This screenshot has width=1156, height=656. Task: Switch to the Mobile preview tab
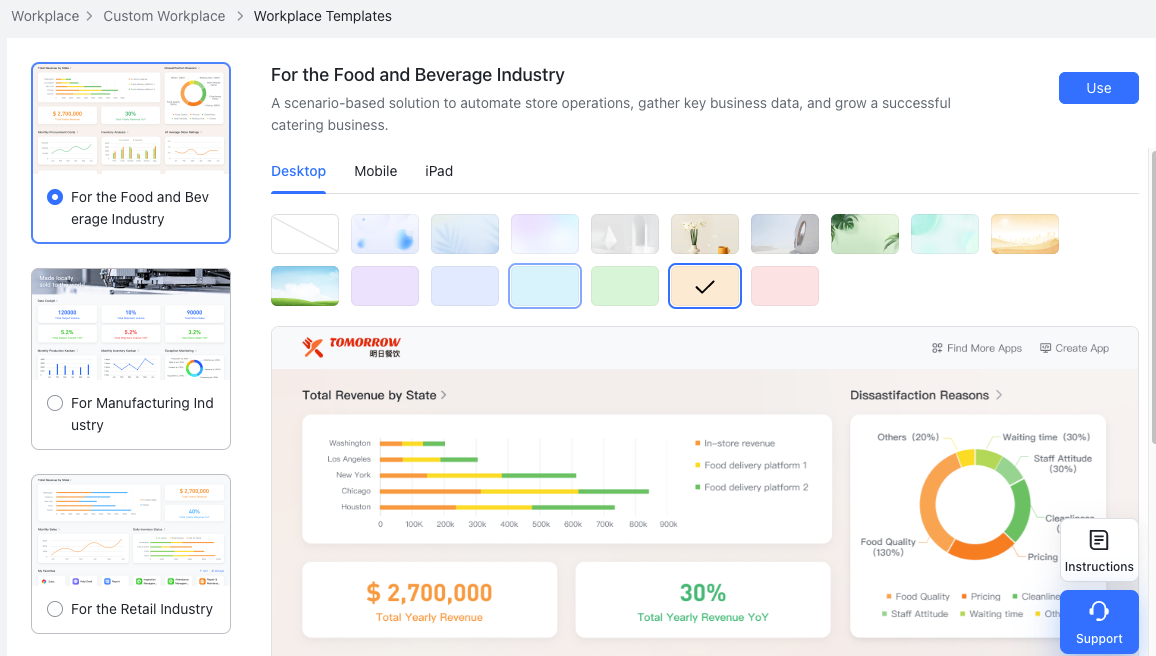(x=375, y=171)
